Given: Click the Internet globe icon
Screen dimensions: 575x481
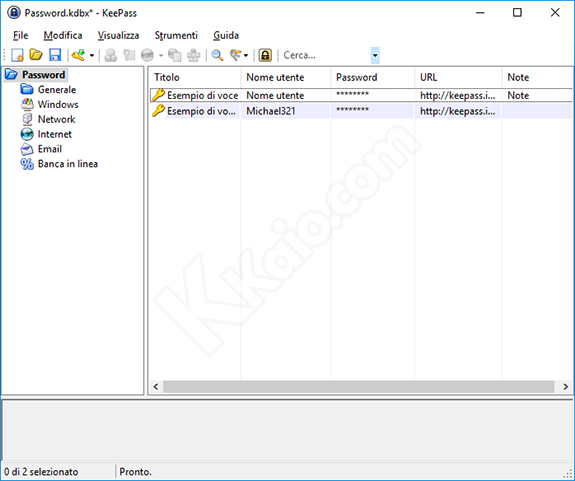Looking at the screenshot, I should 27,134.
